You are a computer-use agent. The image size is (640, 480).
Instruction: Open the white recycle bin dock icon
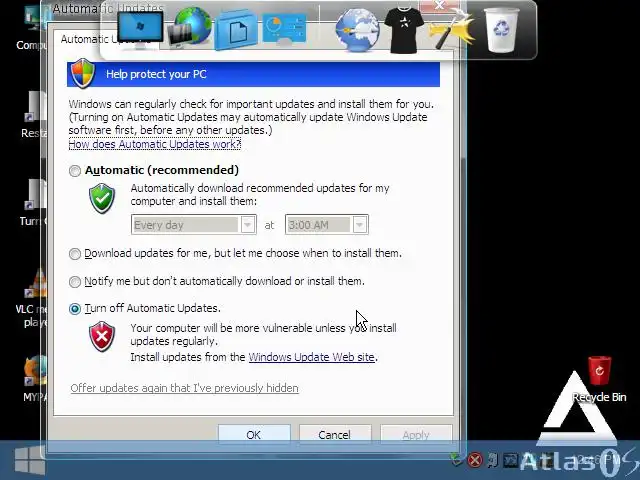pos(501,30)
